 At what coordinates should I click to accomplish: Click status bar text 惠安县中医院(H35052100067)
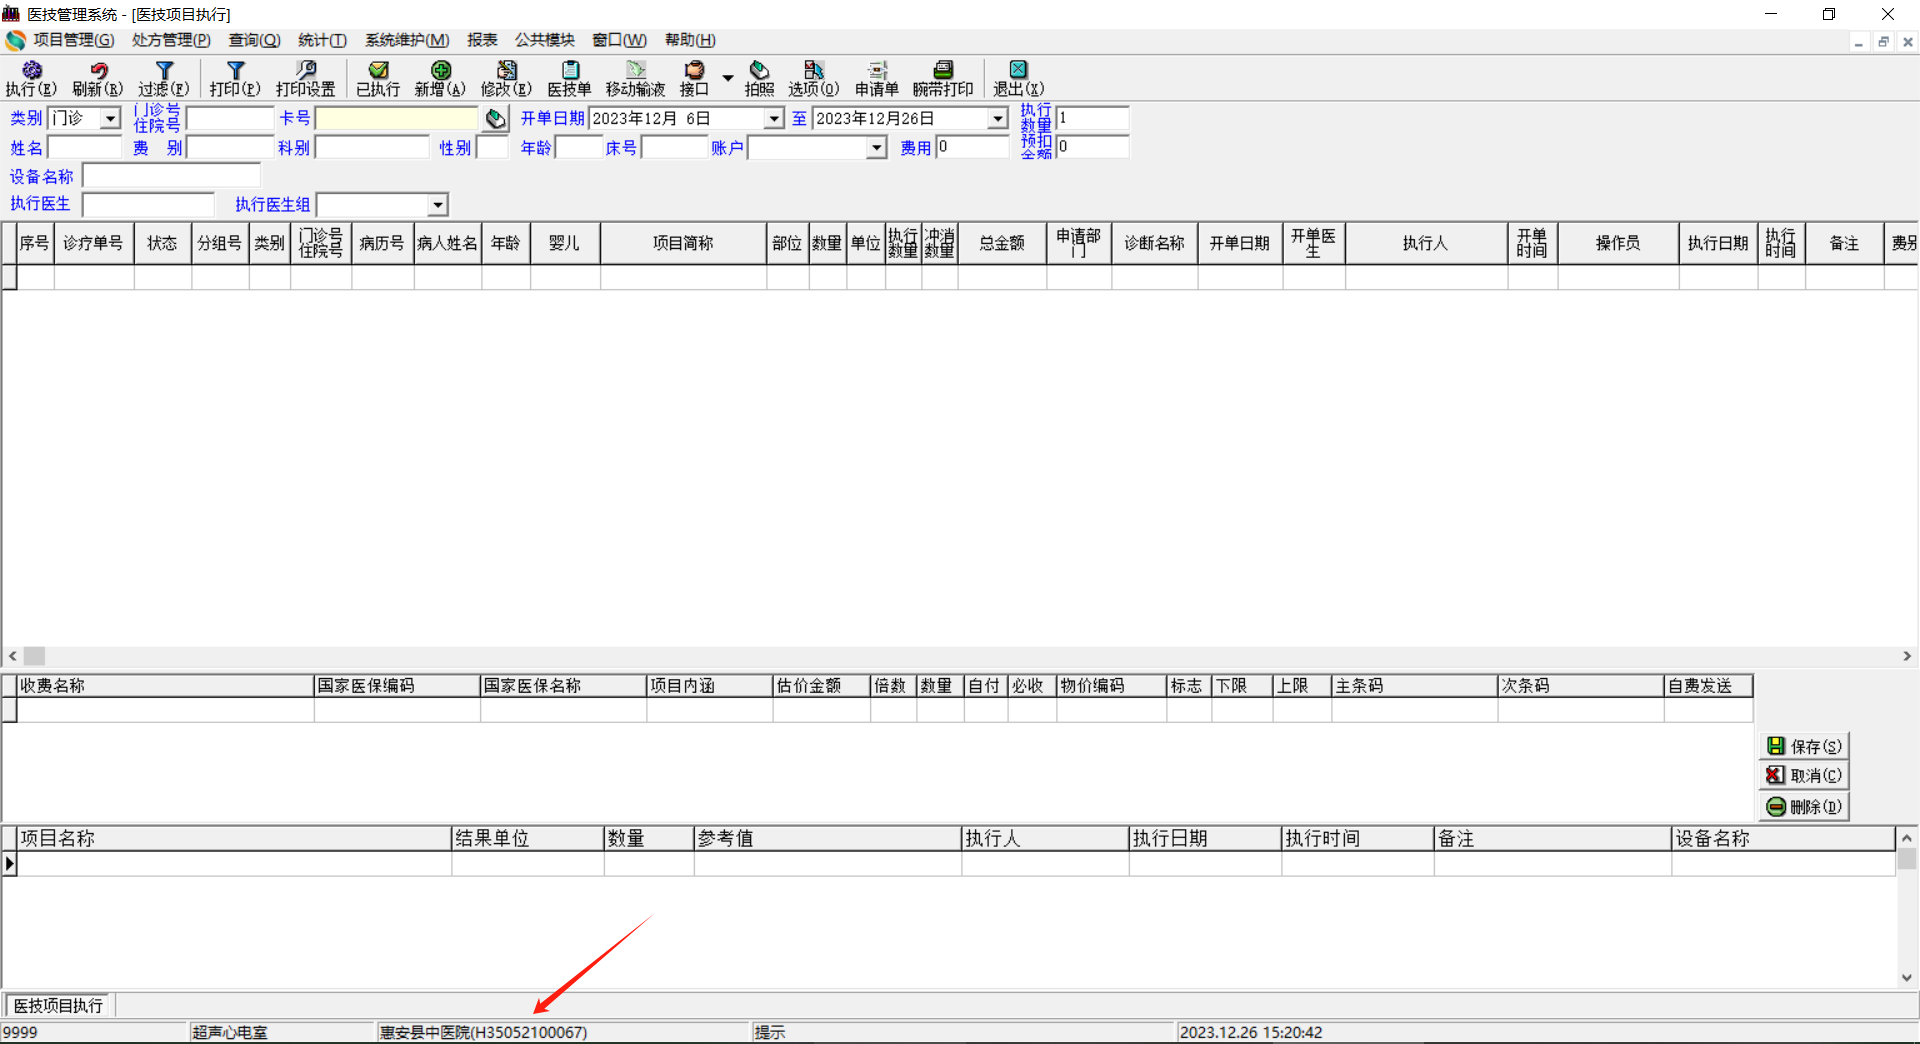pyautogui.click(x=483, y=1032)
